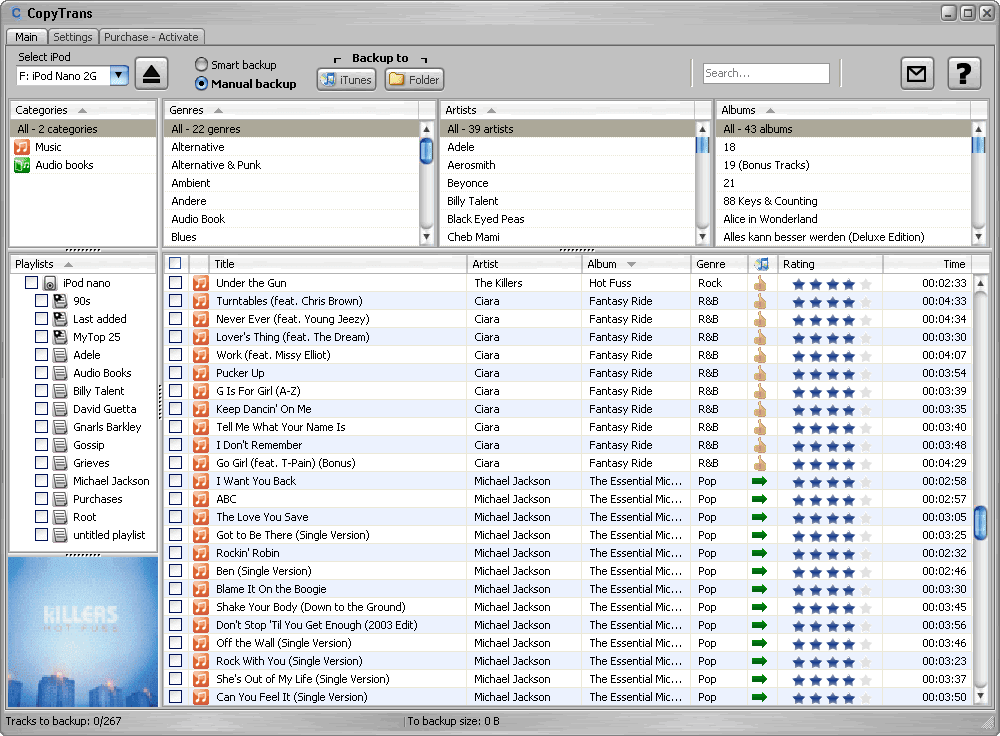Click the Last added smart playlist icon
The height and width of the screenshot is (736, 1000).
pyautogui.click(x=61, y=319)
